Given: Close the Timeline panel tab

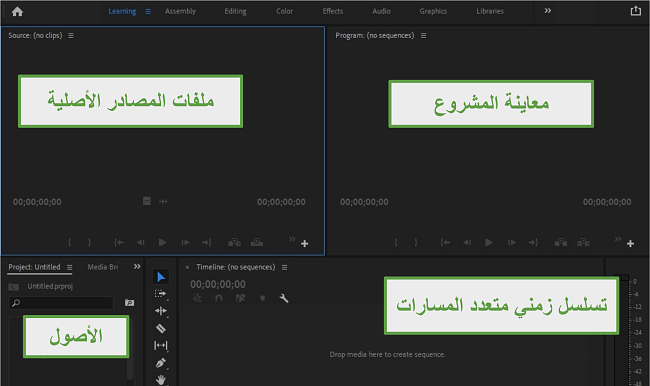Looking at the screenshot, I should [x=187, y=267].
